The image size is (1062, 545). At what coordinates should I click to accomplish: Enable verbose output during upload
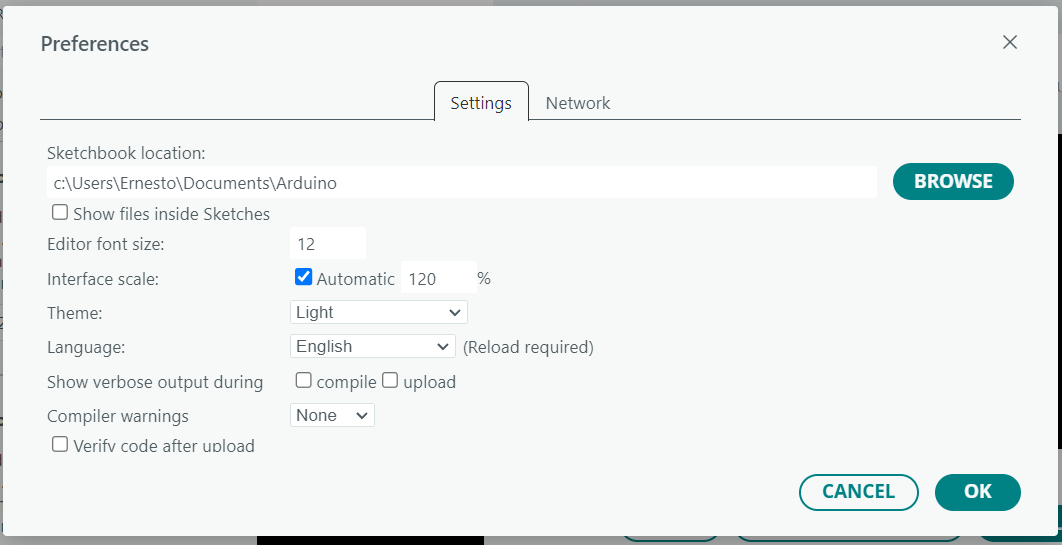coord(390,380)
